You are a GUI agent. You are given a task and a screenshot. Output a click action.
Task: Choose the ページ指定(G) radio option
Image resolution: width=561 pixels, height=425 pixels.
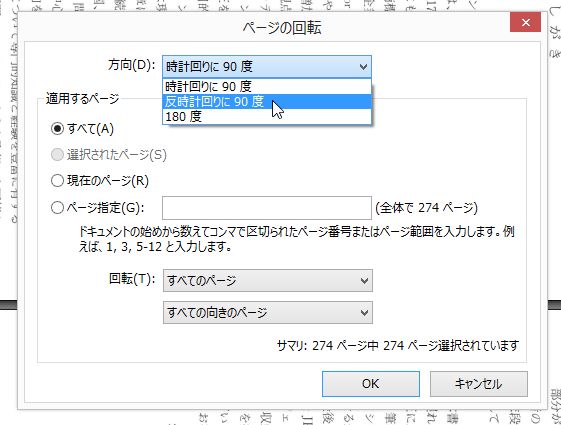pos(57,207)
